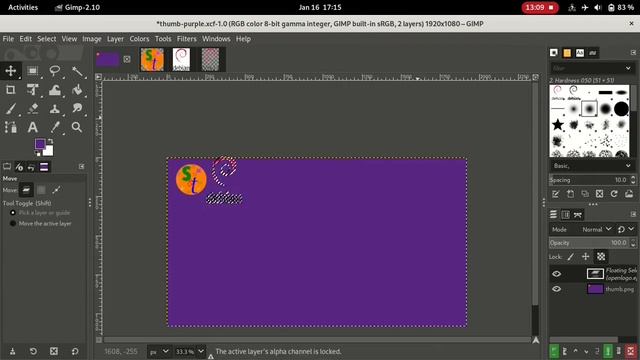This screenshot has height=360, width=640.
Task: Restore tool preset from bottom bar
Action: (33, 351)
